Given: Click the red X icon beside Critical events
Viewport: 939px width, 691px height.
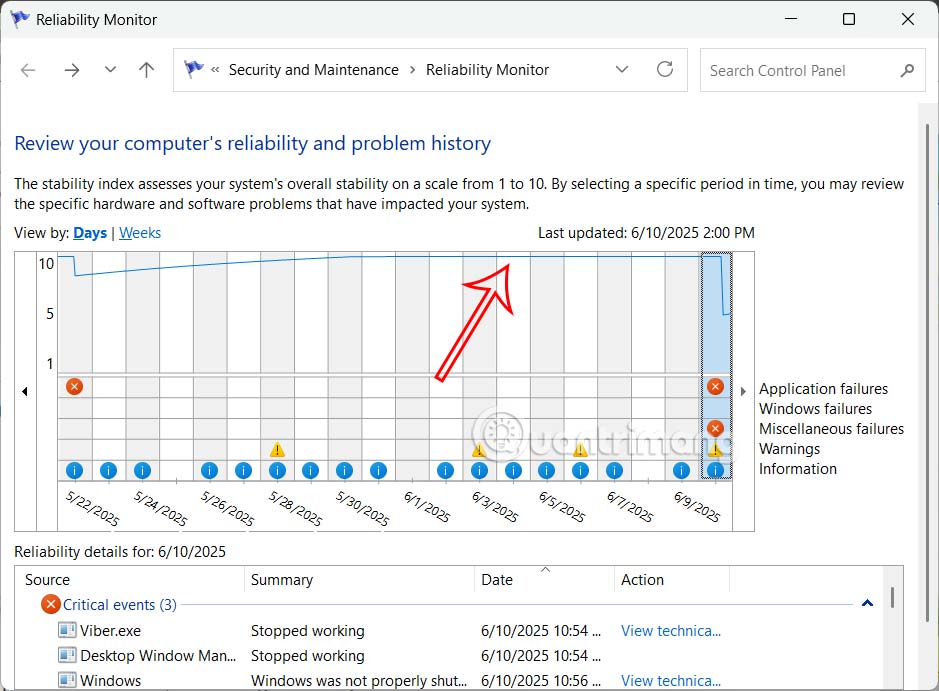Looking at the screenshot, I should tap(50, 604).
